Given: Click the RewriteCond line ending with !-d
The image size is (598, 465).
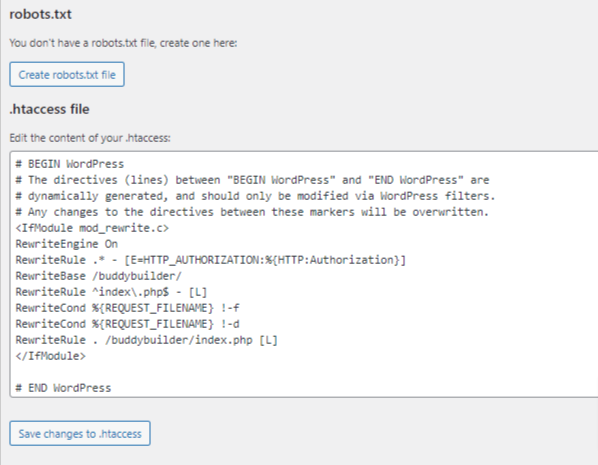Looking at the screenshot, I should 127,324.
